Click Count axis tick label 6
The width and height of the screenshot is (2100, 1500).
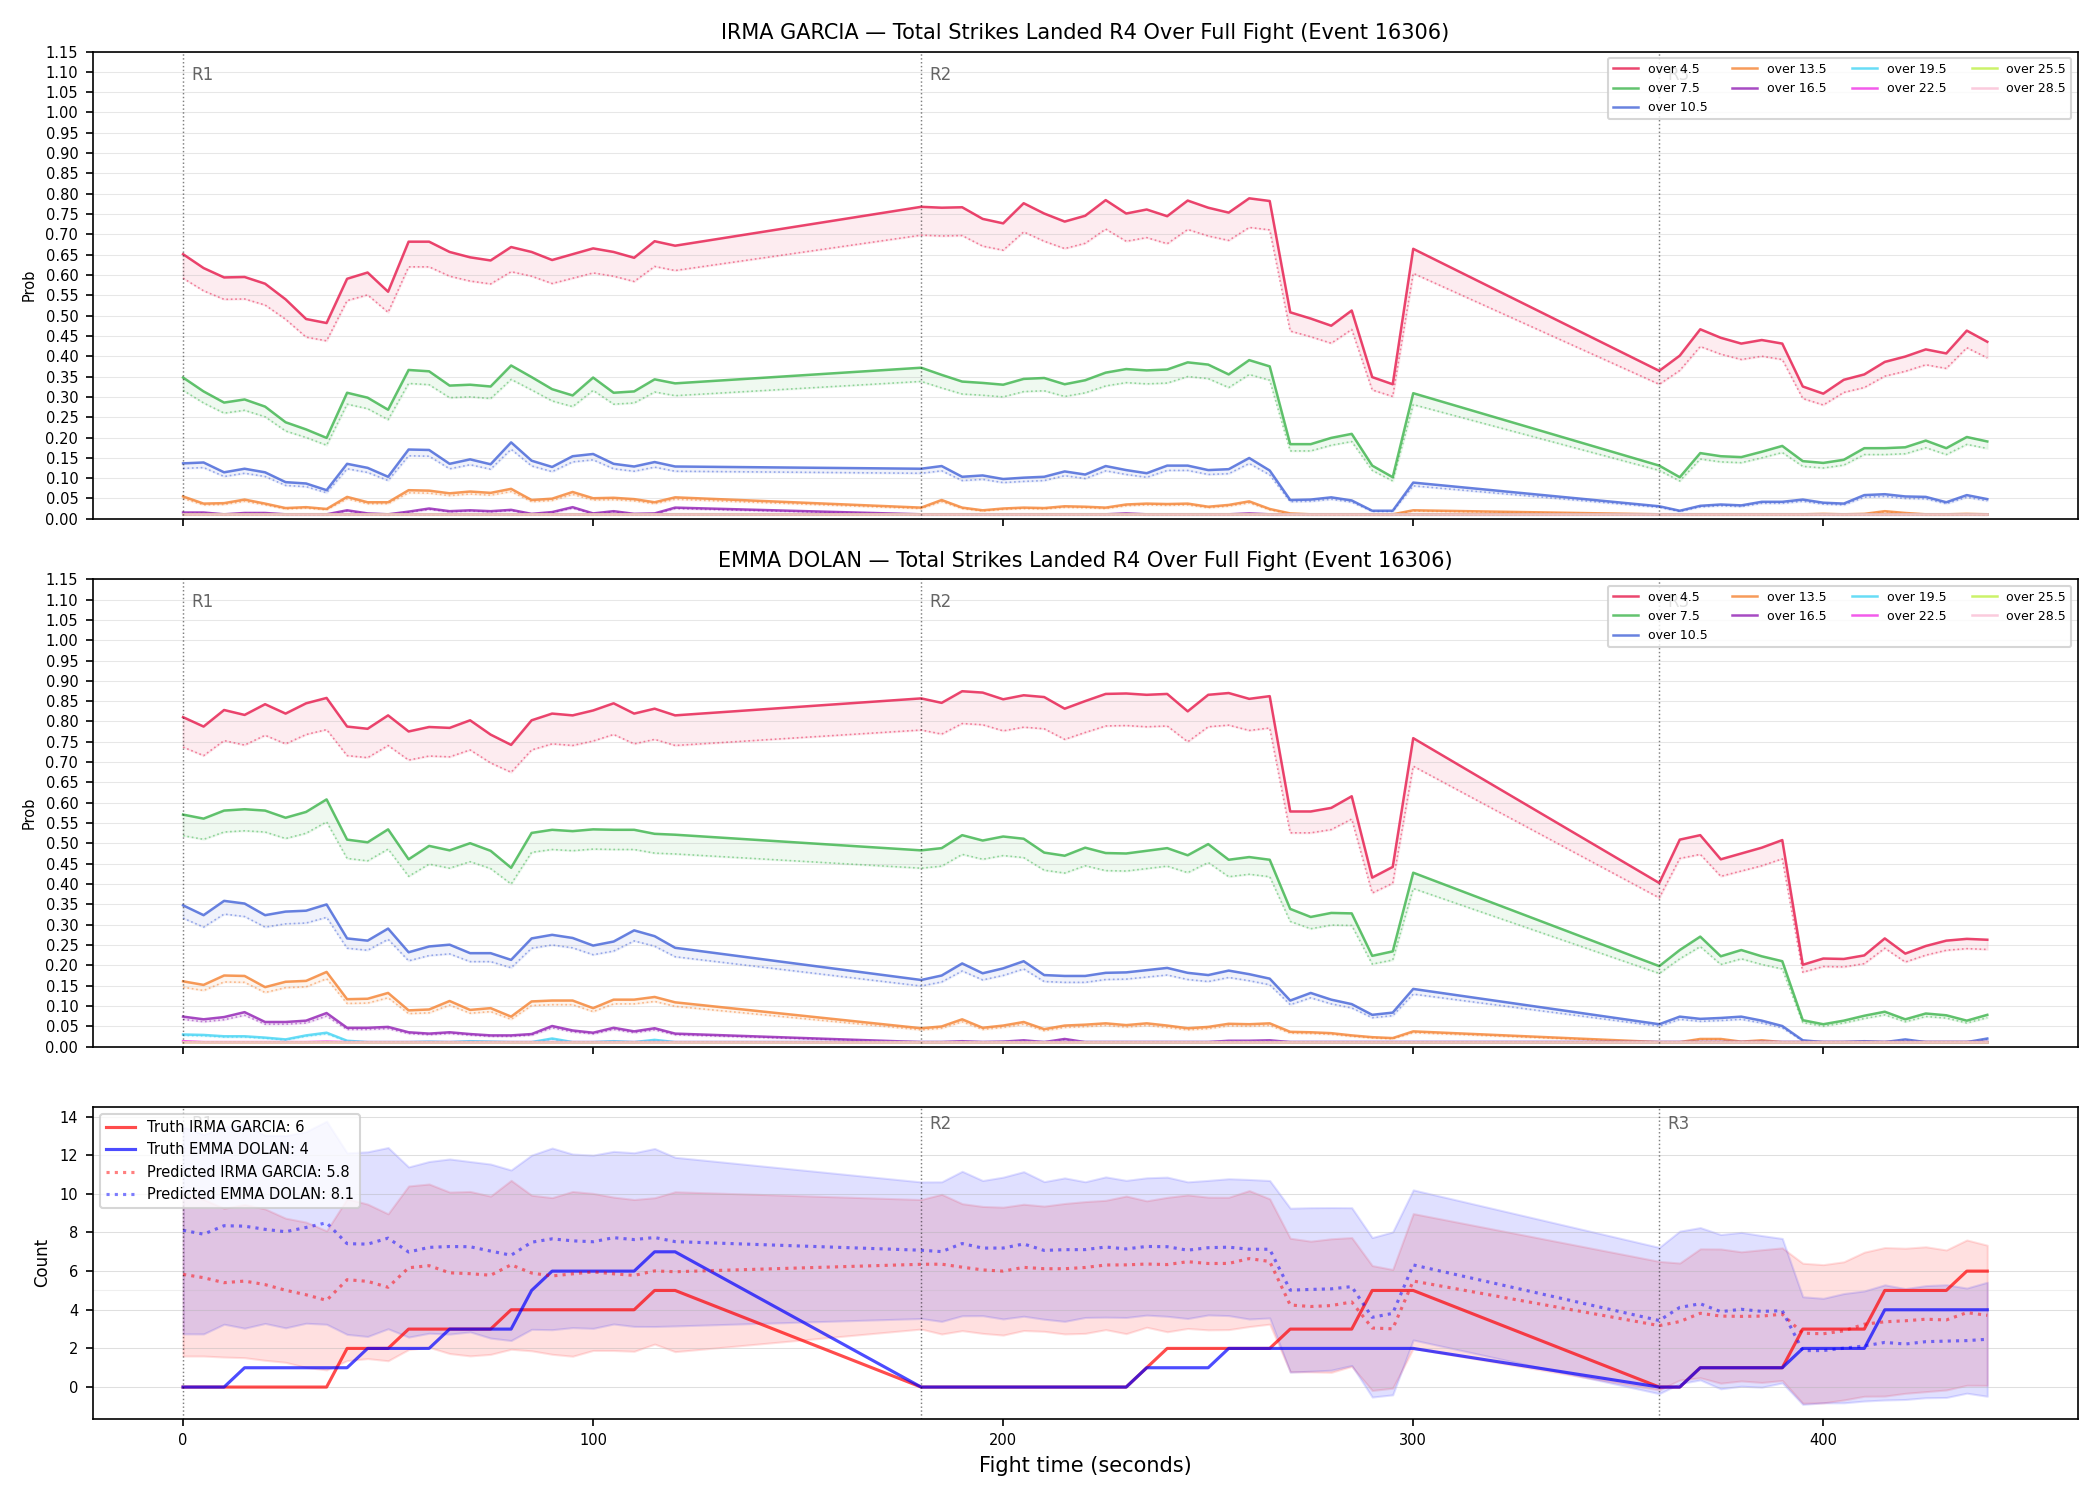[x=73, y=1271]
